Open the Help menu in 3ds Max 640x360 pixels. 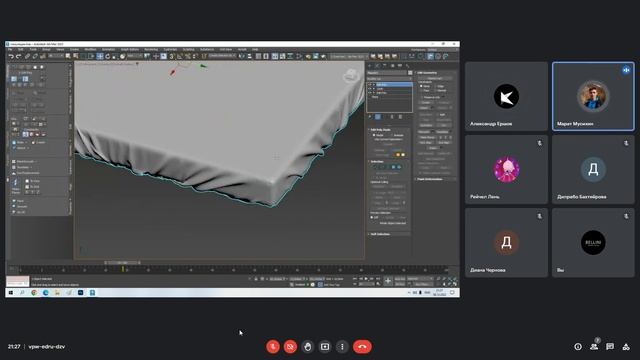point(255,49)
